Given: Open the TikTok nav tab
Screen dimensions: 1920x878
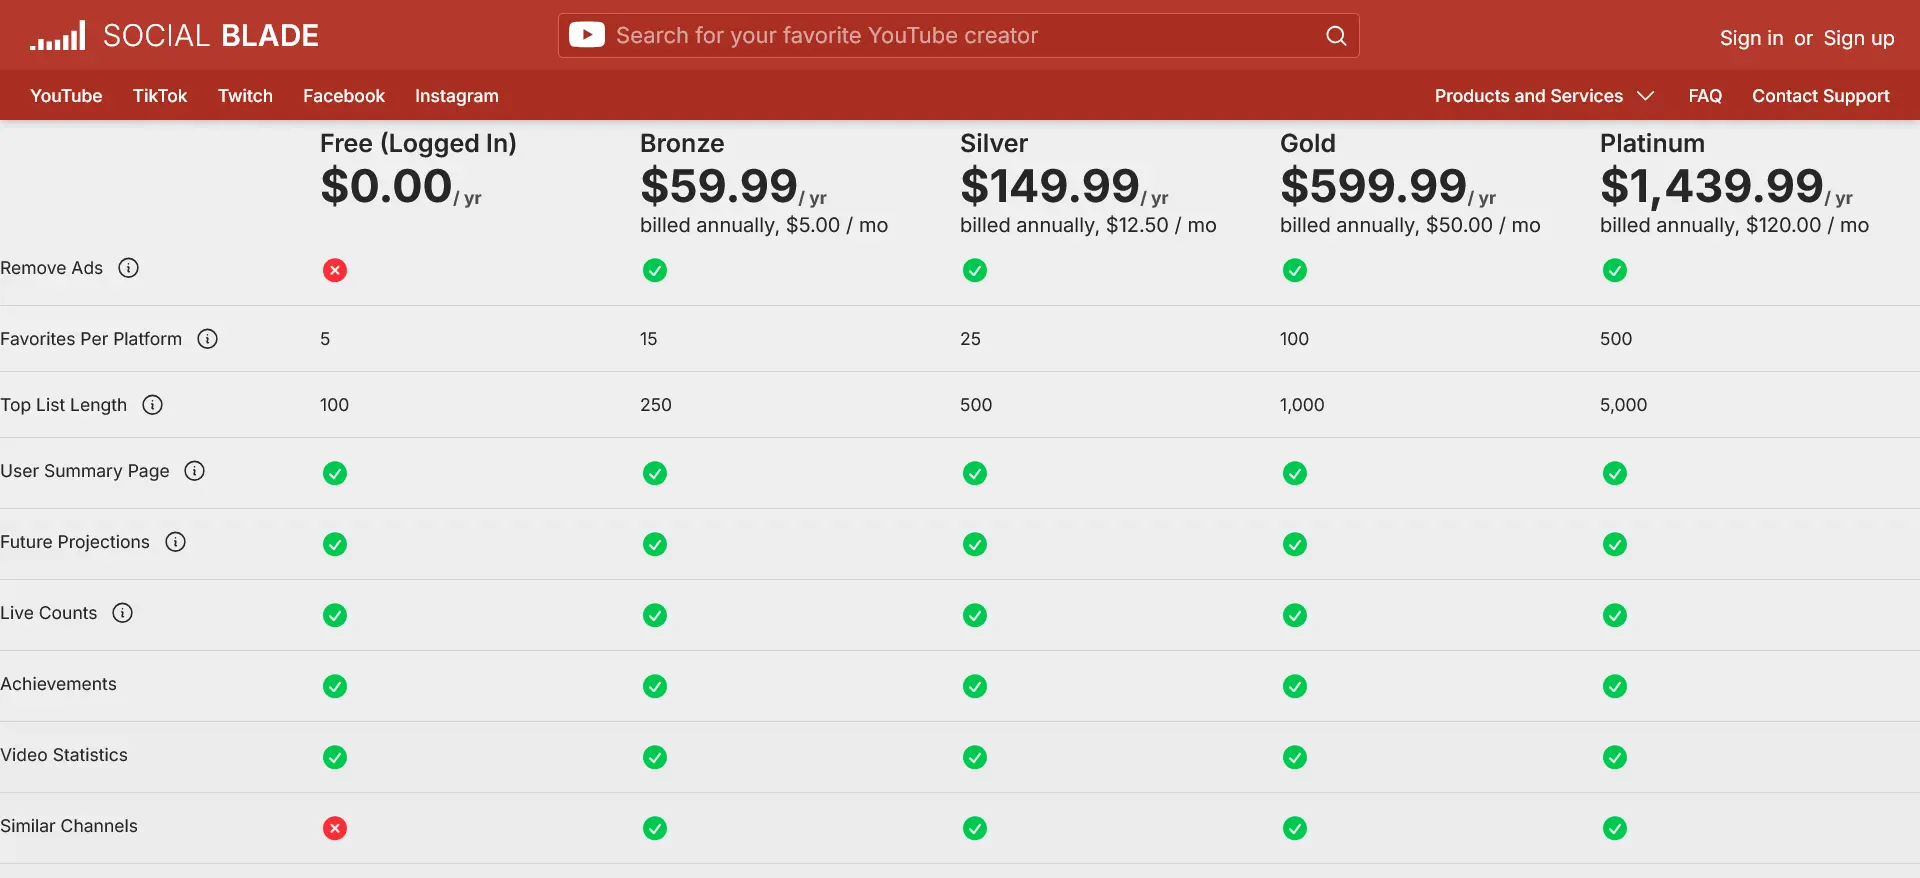Looking at the screenshot, I should click(x=160, y=96).
